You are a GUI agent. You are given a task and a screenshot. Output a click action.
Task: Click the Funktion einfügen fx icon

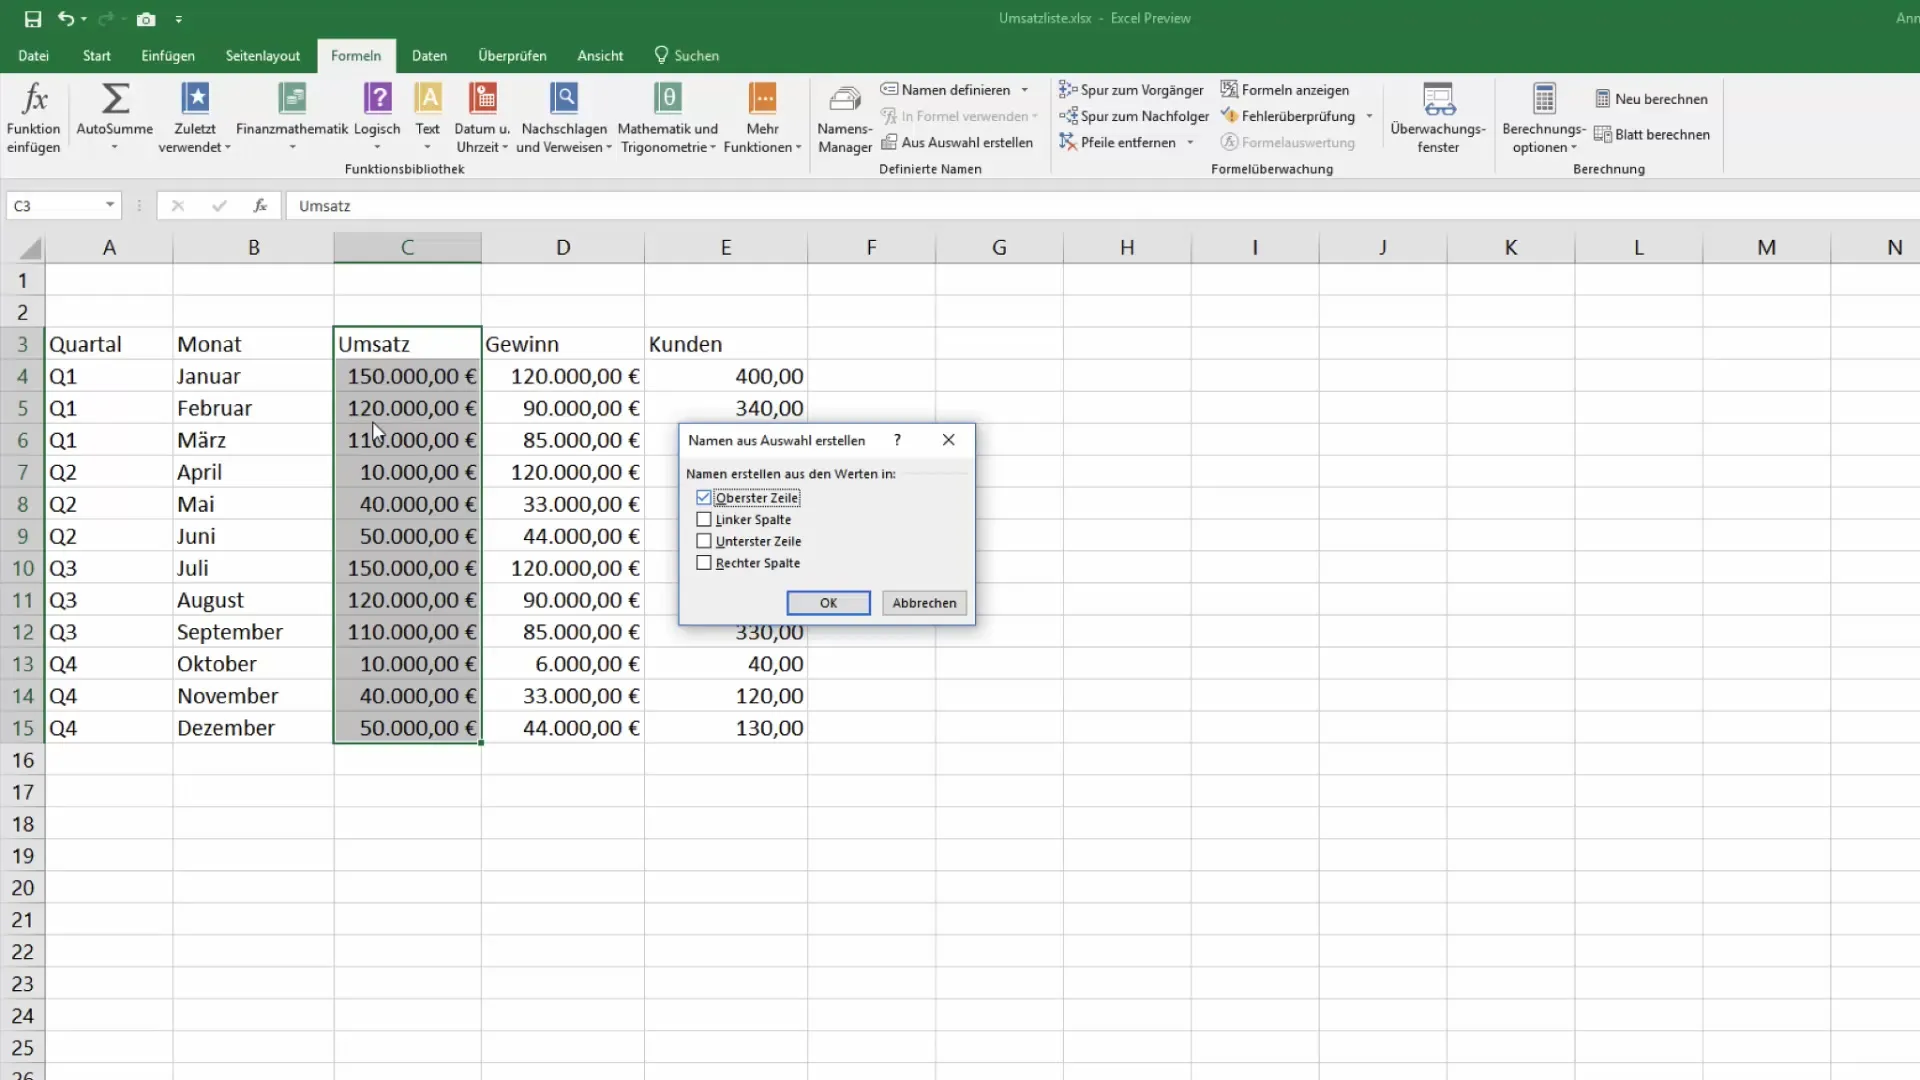pos(34,99)
